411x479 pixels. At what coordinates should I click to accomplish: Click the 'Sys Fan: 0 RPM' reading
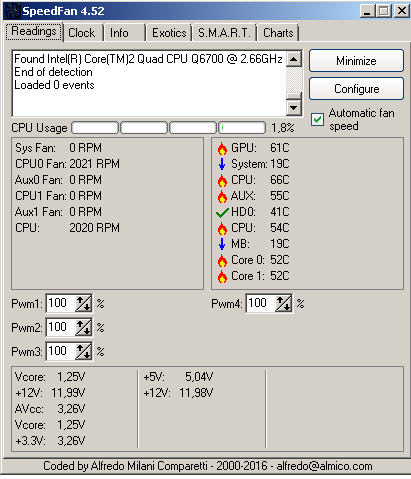click(x=58, y=148)
